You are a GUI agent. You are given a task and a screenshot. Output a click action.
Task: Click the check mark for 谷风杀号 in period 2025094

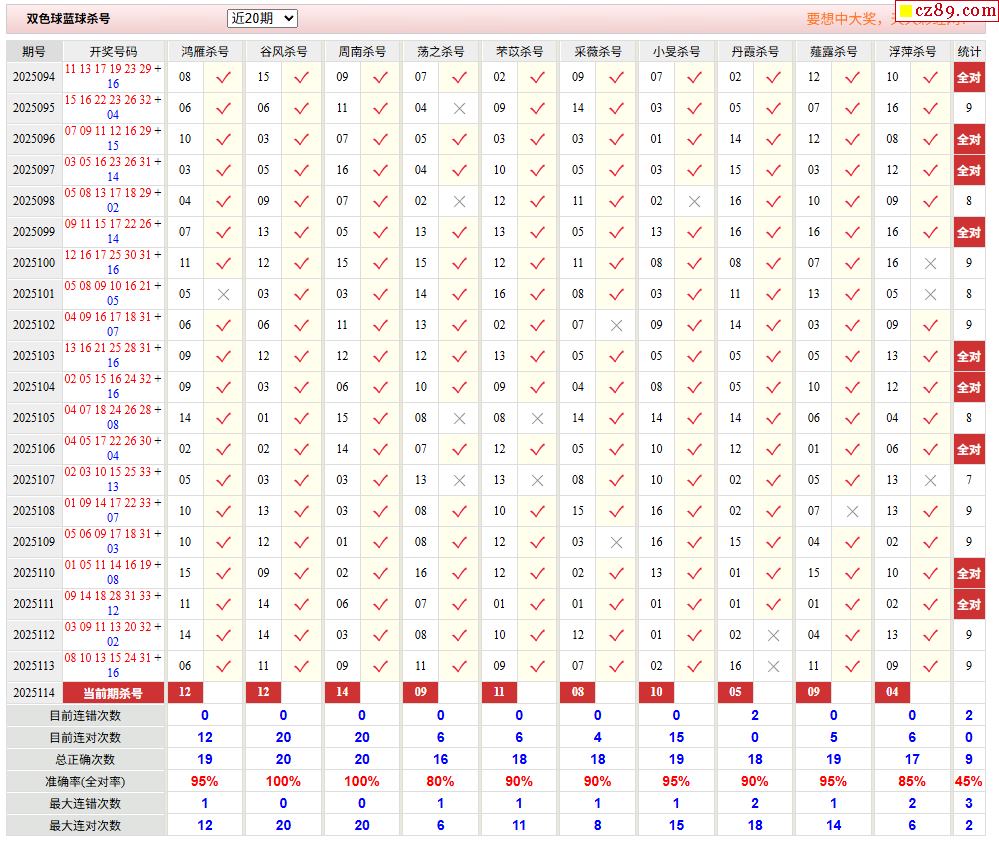[302, 77]
